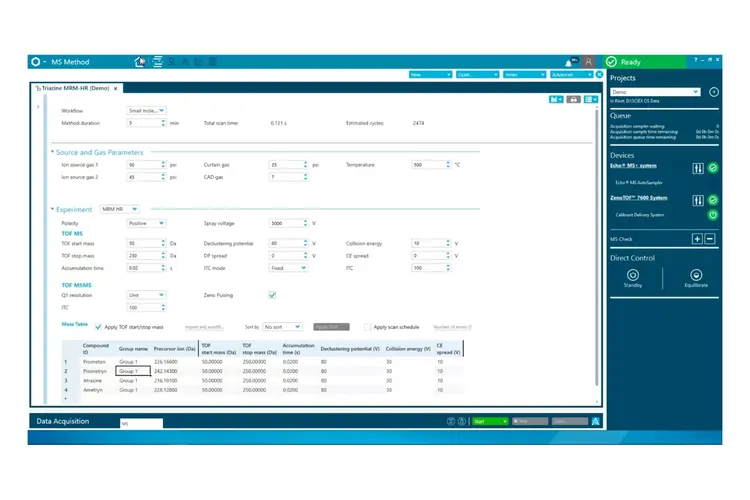The width and height of the screenshot is (750, 500).
Task: Click the add project plus icon
Action: click(713, 92)
